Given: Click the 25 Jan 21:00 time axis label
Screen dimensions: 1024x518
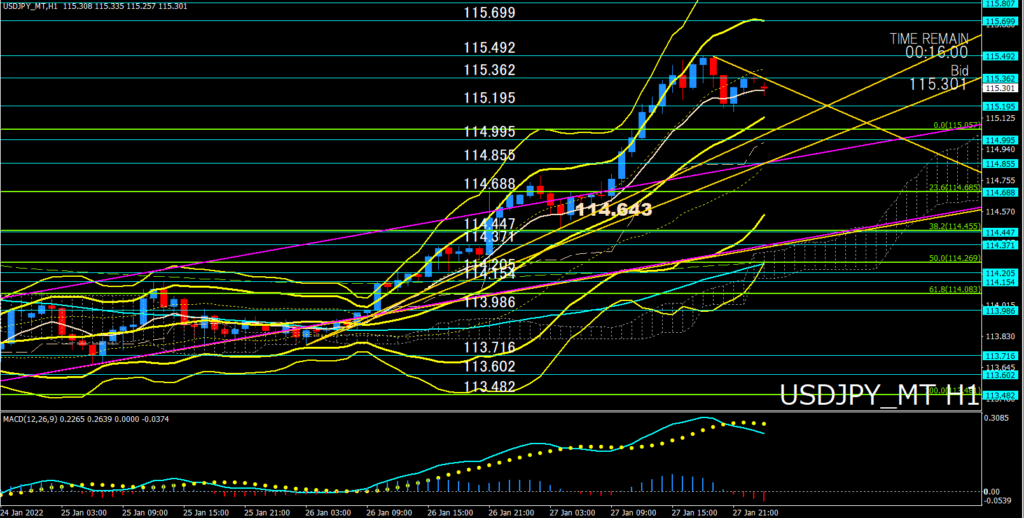Looking at the screenshot, I should click(266, 513).
